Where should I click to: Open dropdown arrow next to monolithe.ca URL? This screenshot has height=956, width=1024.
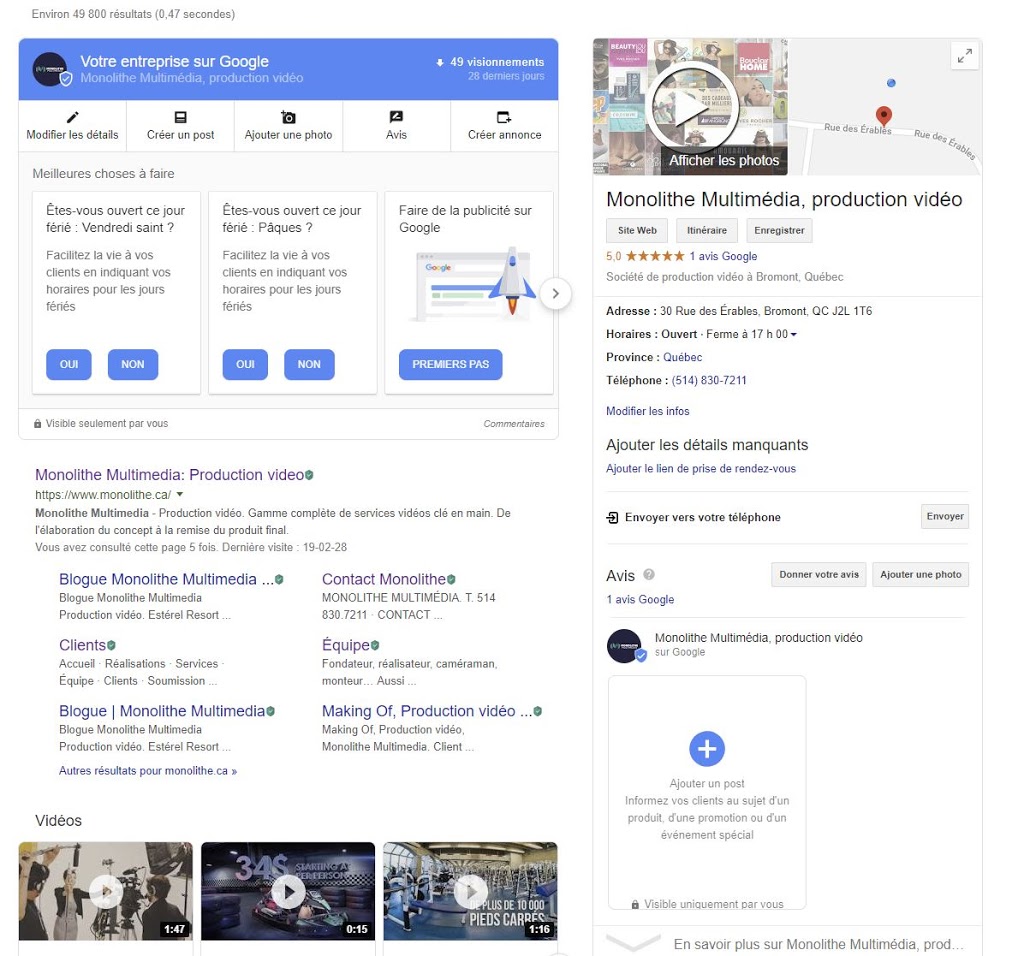pyautogui.click(x=180, y=494)
